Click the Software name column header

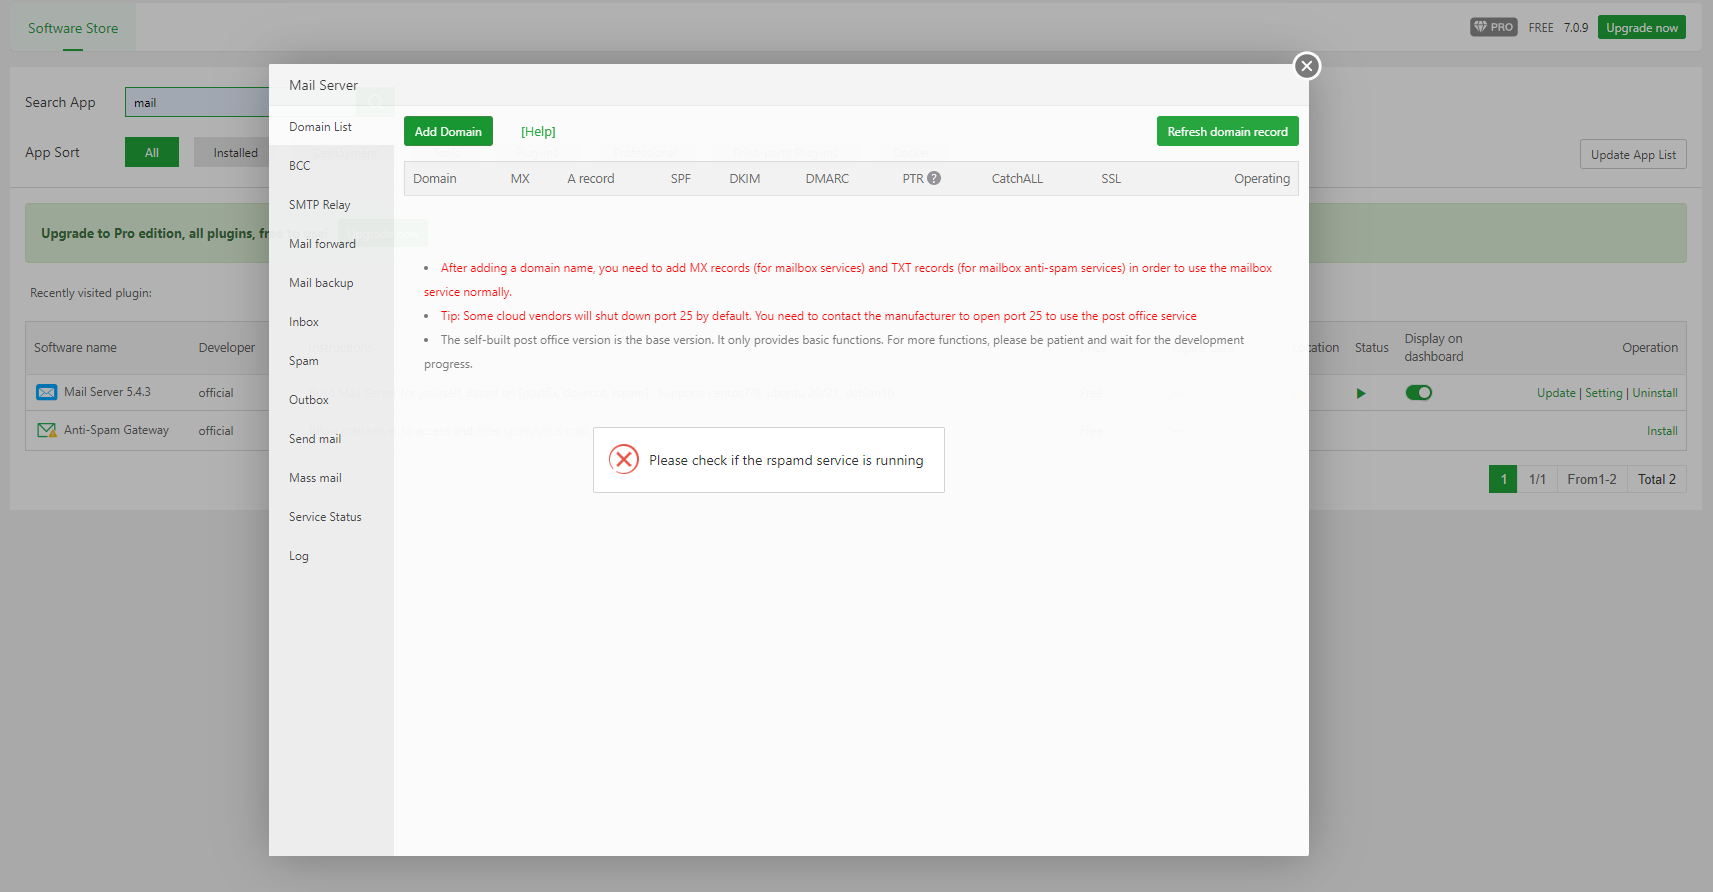tap(75, 348)
